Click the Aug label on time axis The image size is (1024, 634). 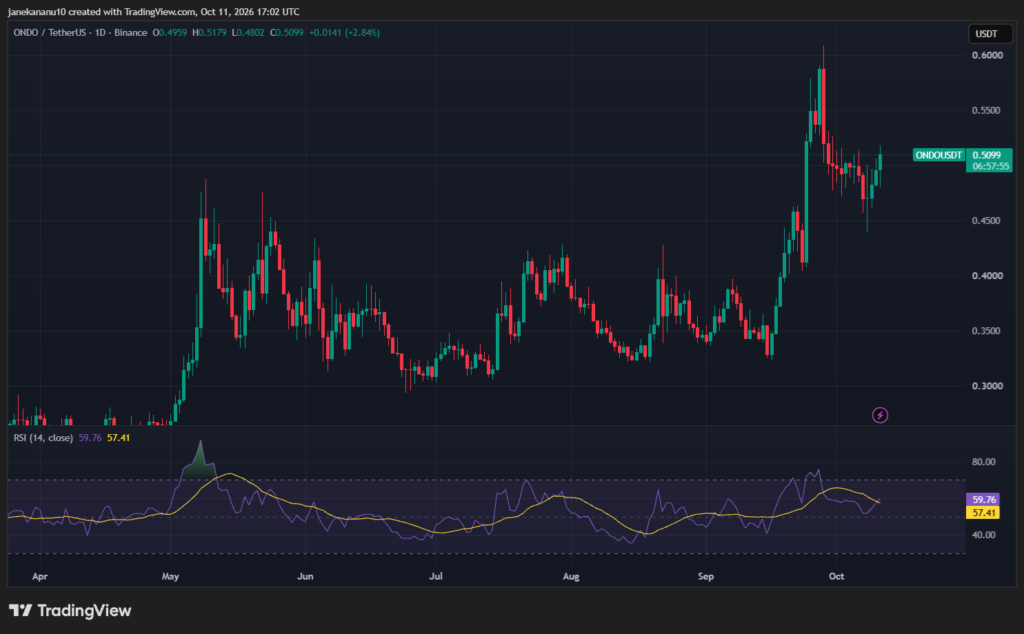[571, 577]
